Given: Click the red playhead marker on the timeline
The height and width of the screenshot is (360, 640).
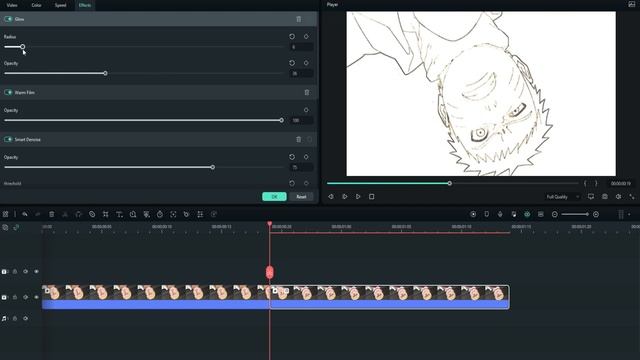Looking at the screenshot, I should pyautogui.click(x=269, y=272).
